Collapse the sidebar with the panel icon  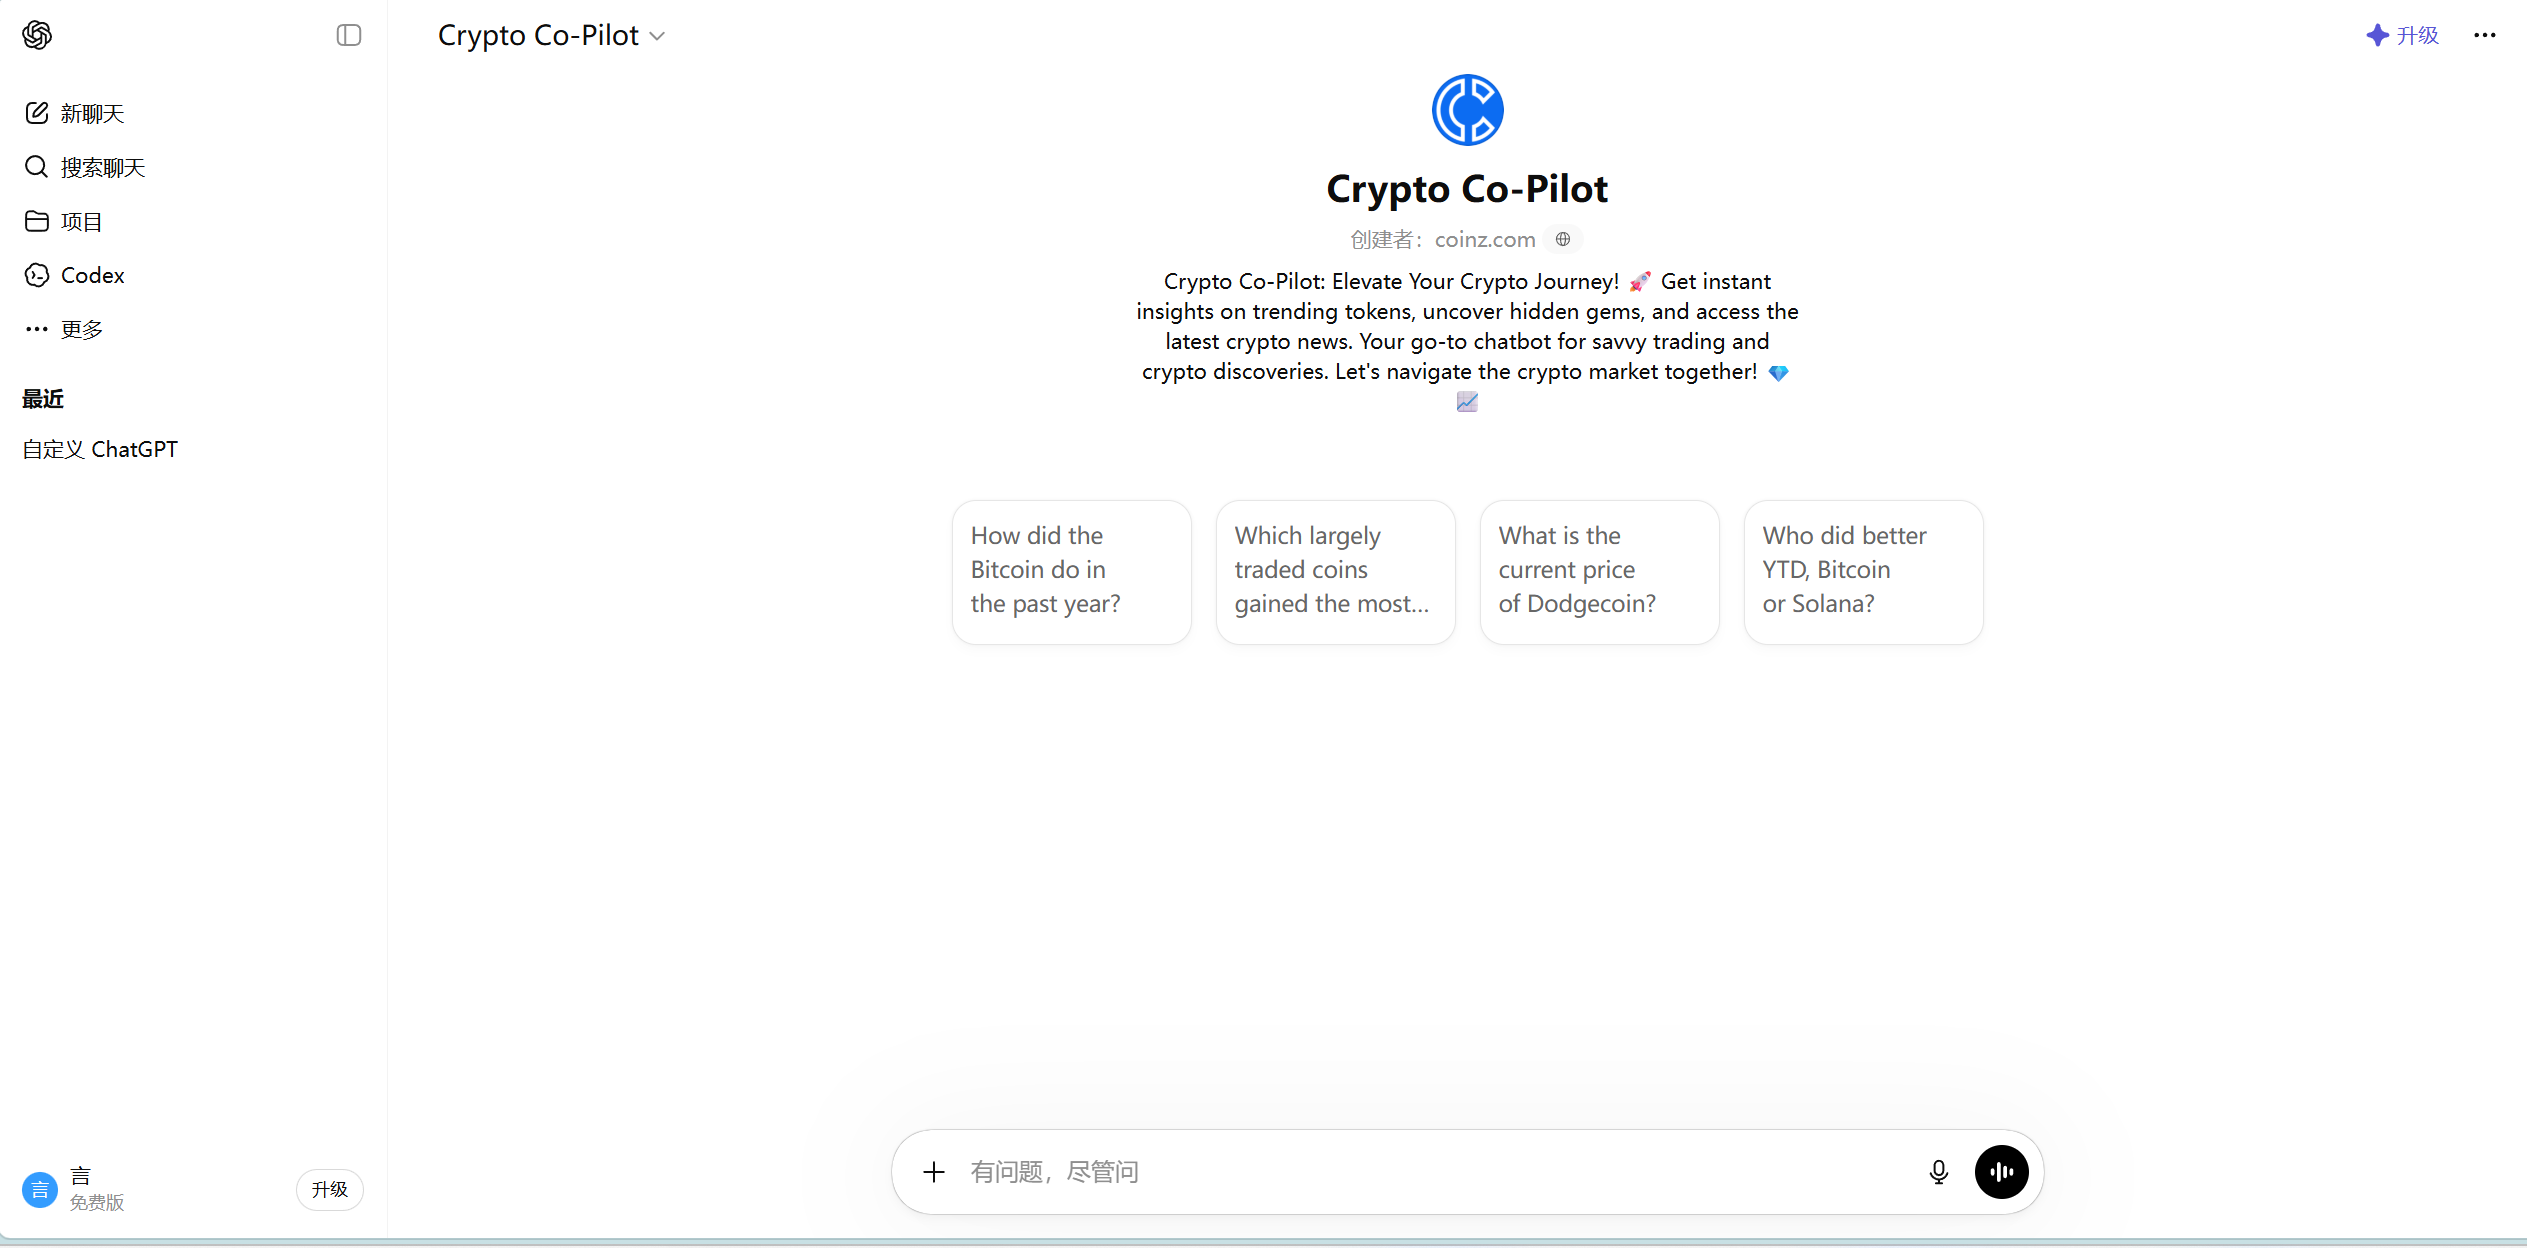tap(349, 35)
